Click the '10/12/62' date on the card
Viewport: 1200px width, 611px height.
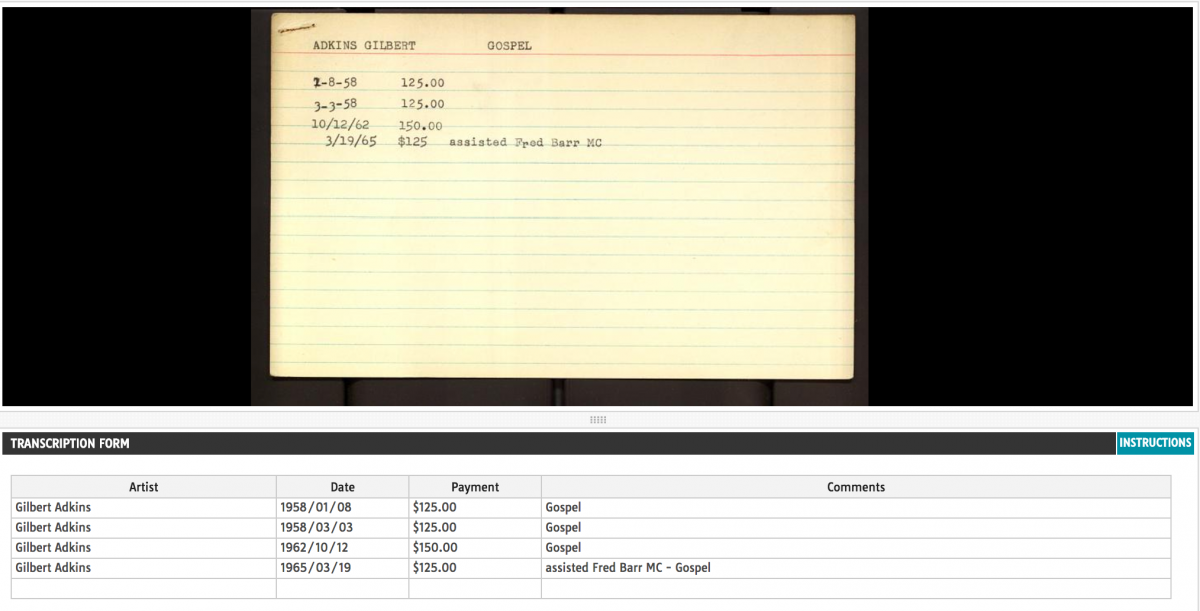click(340, 124)
